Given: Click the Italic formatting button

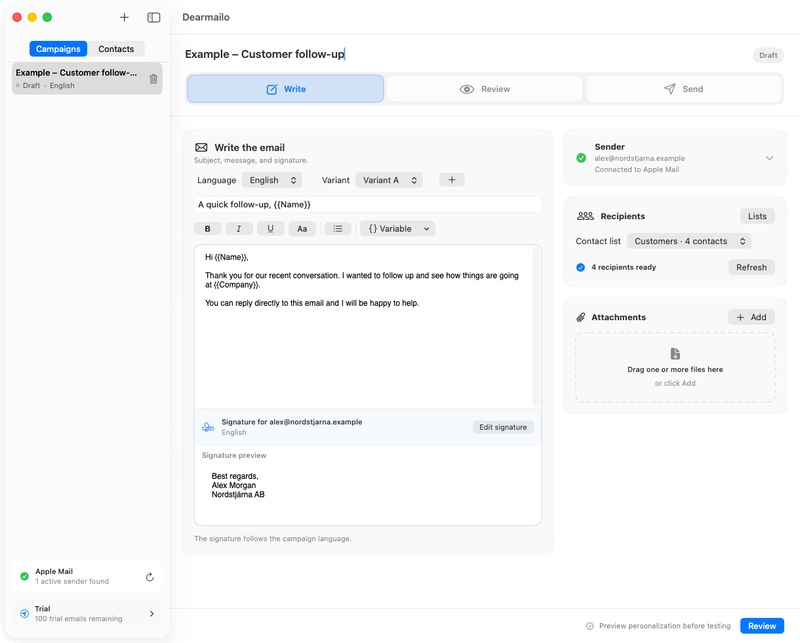Looking at the screenshot, I should pos(239,229).
